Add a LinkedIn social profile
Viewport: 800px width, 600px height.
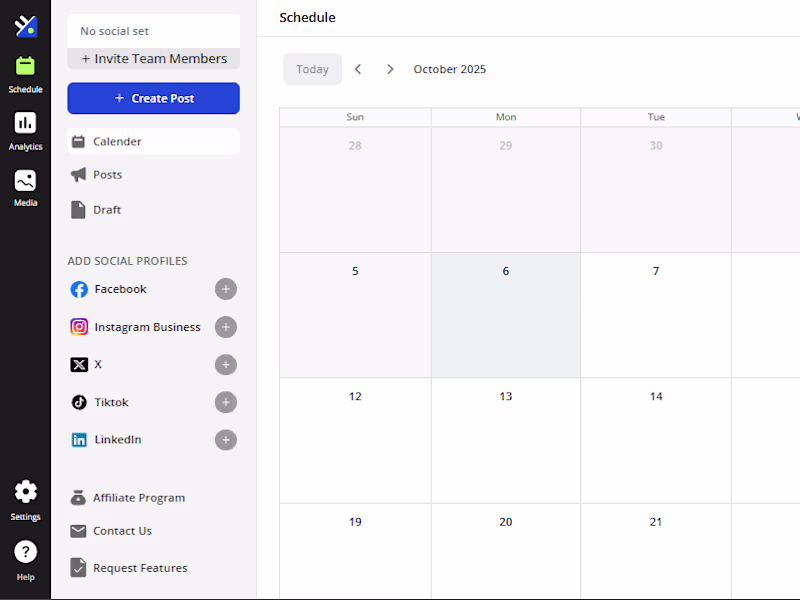point(226,440)
